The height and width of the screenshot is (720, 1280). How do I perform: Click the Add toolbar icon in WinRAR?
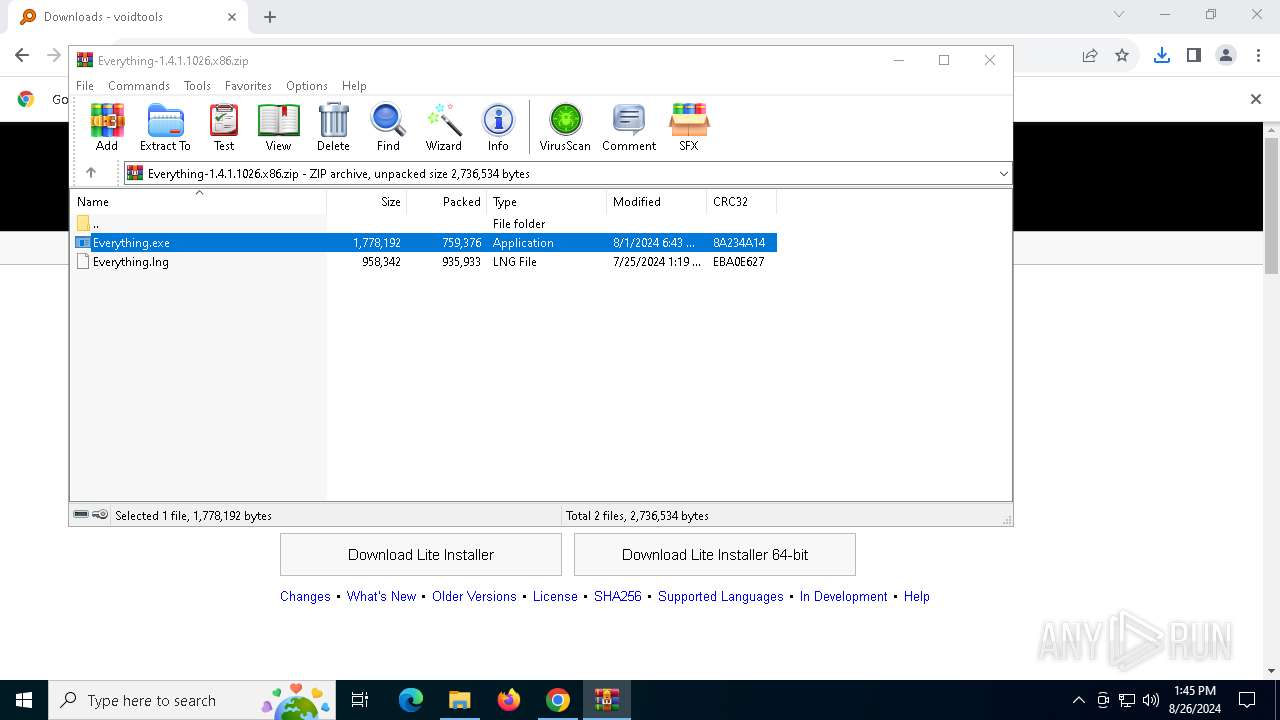[x=107, y=127]
